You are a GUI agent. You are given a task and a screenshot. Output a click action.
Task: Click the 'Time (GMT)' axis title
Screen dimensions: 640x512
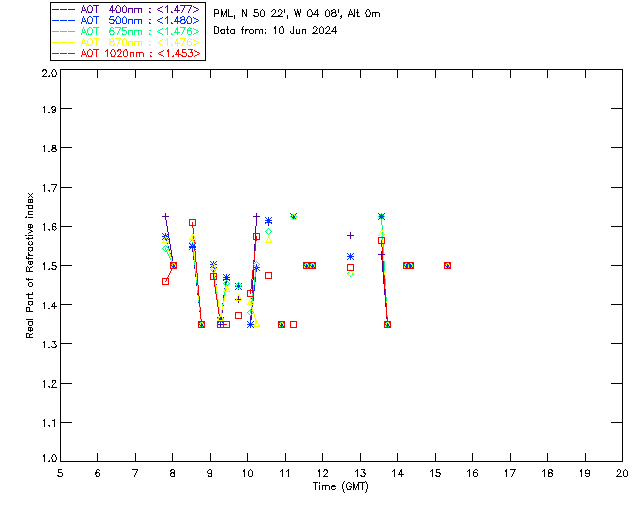[340, 487]
